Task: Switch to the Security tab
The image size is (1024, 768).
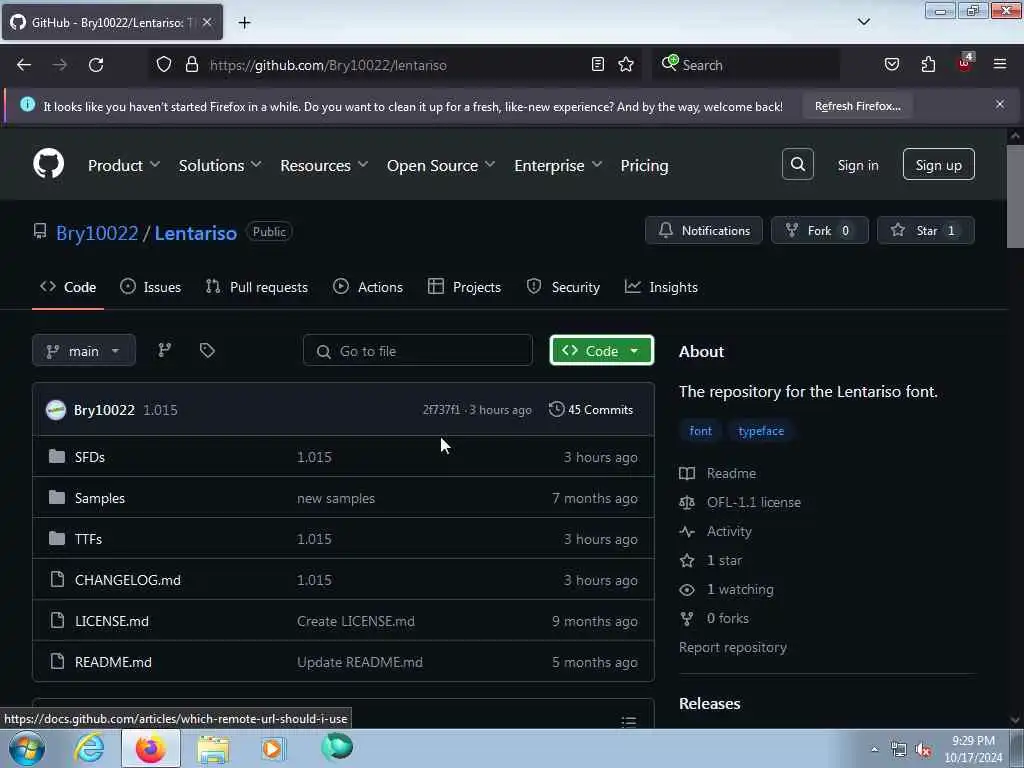Action: pyautogui.click(x=563, y=287)
